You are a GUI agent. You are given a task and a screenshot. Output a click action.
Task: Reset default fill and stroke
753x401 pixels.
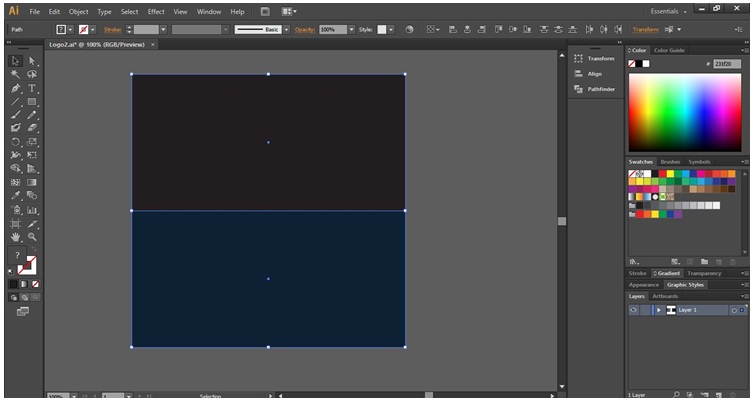pyautogui.click(x=12, y=272)
